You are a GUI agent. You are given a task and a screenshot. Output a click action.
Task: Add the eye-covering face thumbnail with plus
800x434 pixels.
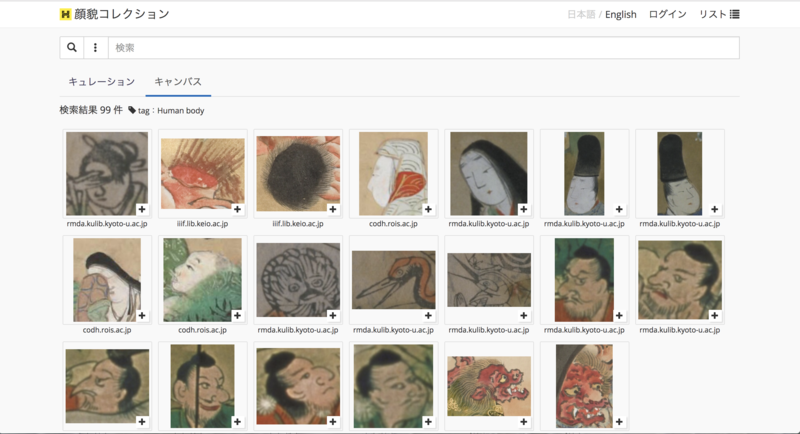click(x=142, y=209)
